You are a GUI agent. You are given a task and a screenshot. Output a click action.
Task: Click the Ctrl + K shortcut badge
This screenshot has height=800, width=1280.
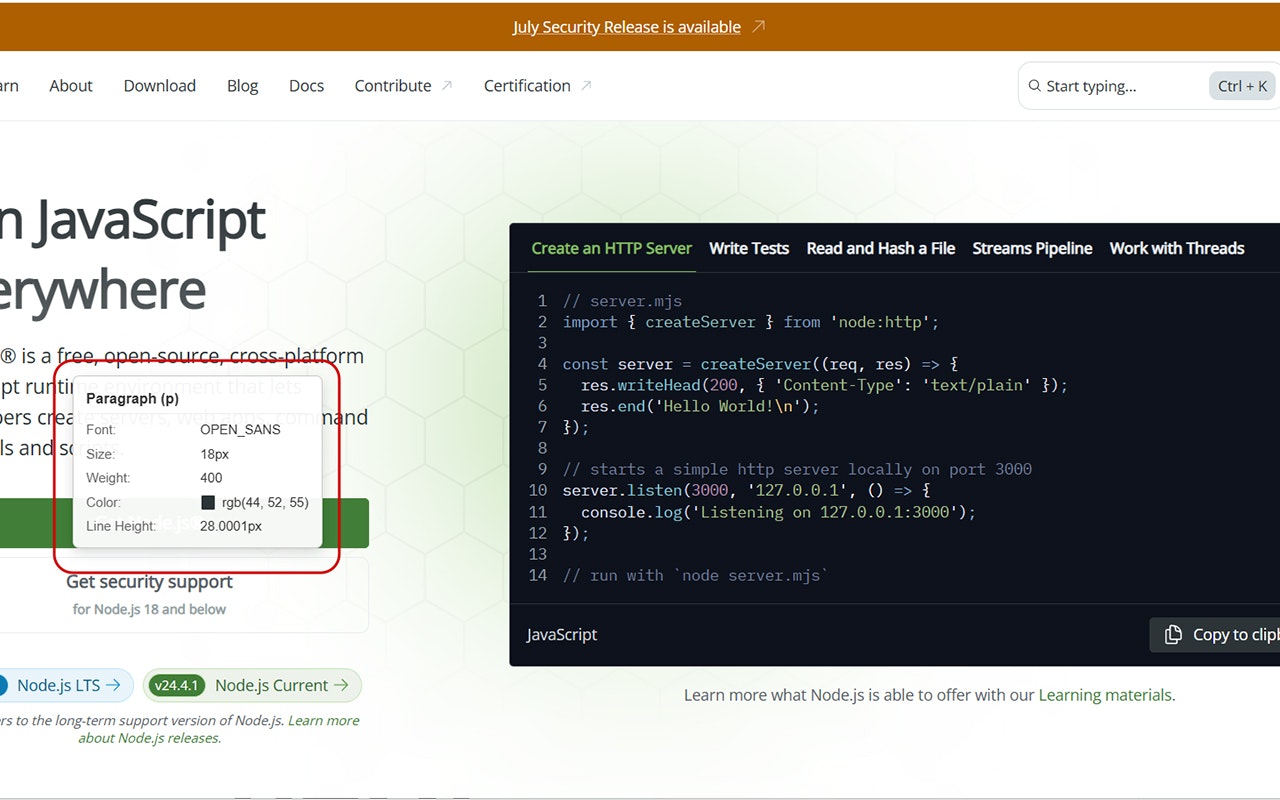tap(1243, 86)
